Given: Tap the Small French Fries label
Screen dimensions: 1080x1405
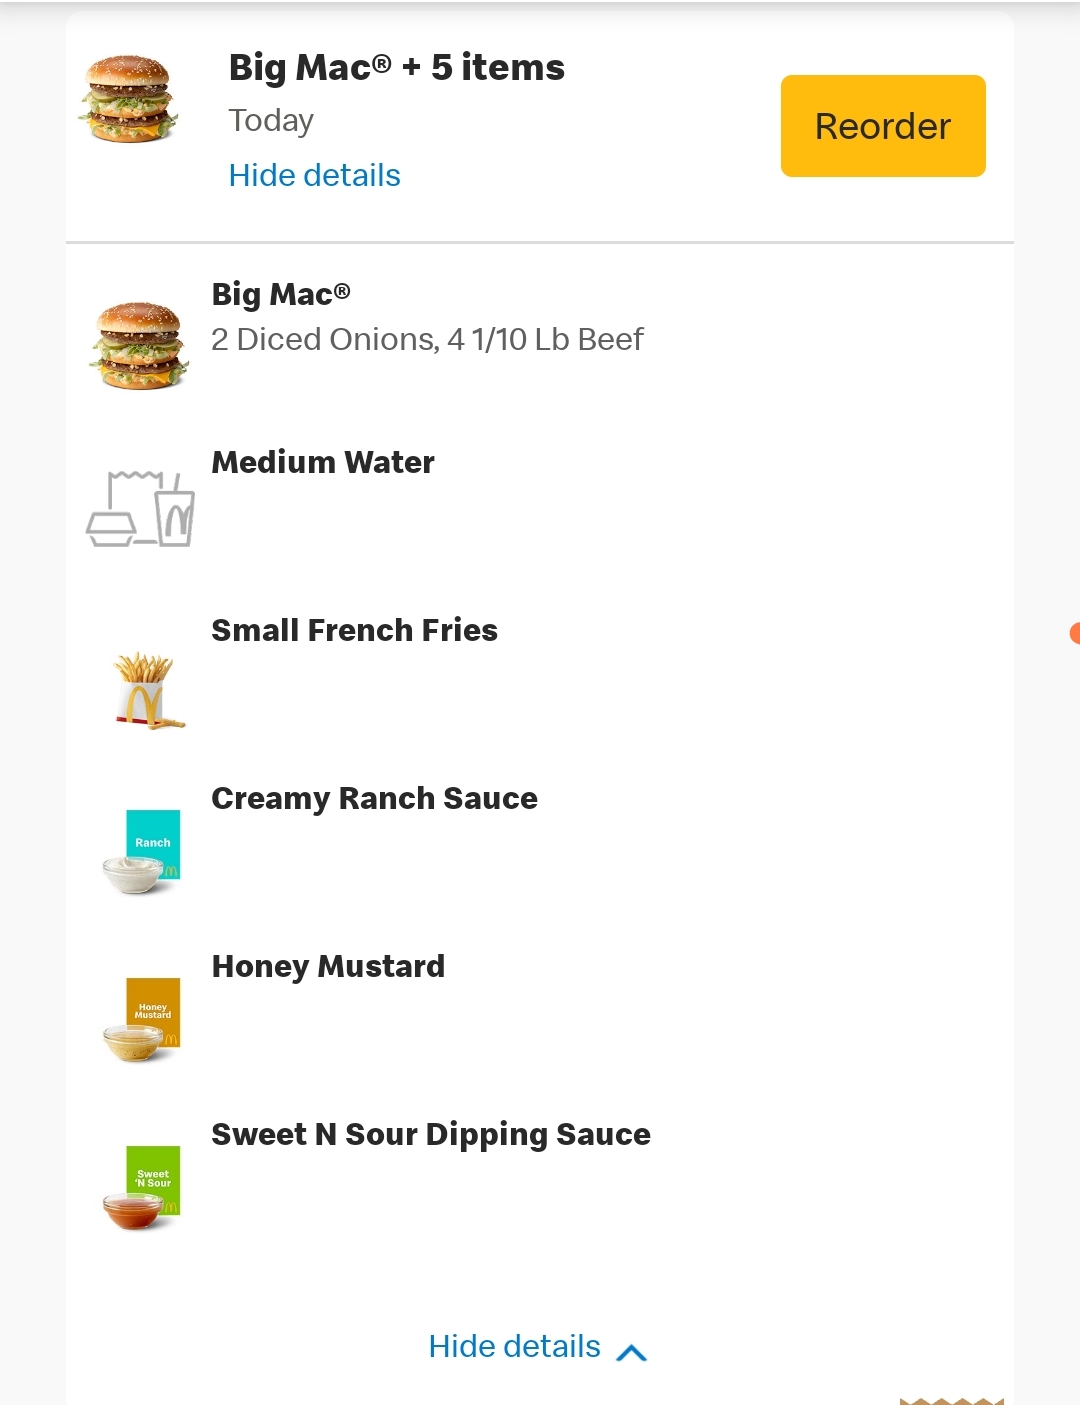Looking at the screenshot, I should [354, 630].
